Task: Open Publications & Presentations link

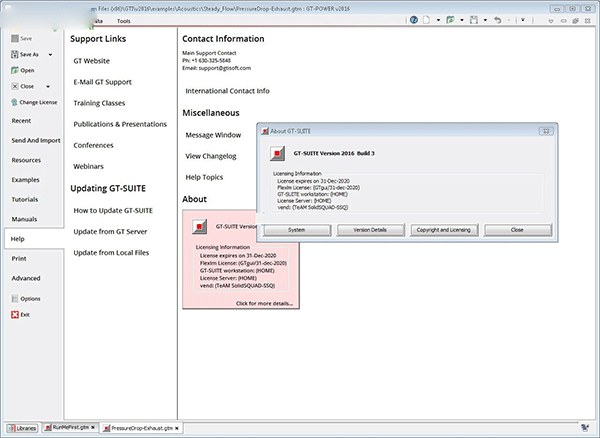Action: pos(120,124)
